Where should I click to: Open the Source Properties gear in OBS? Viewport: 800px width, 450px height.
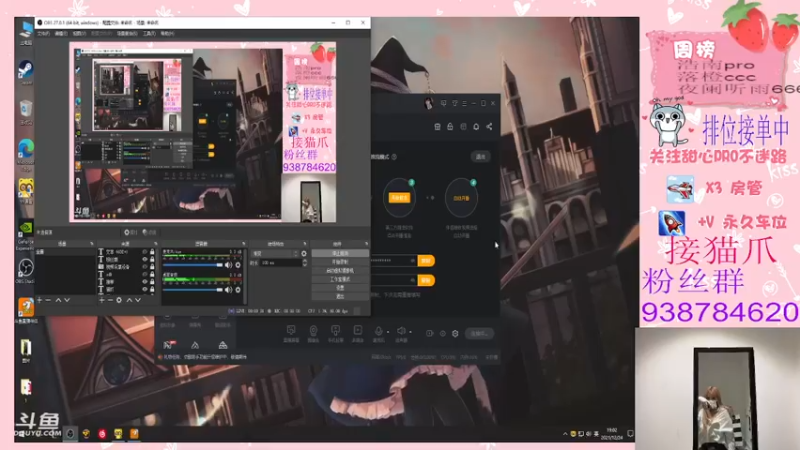click(131, 232)
